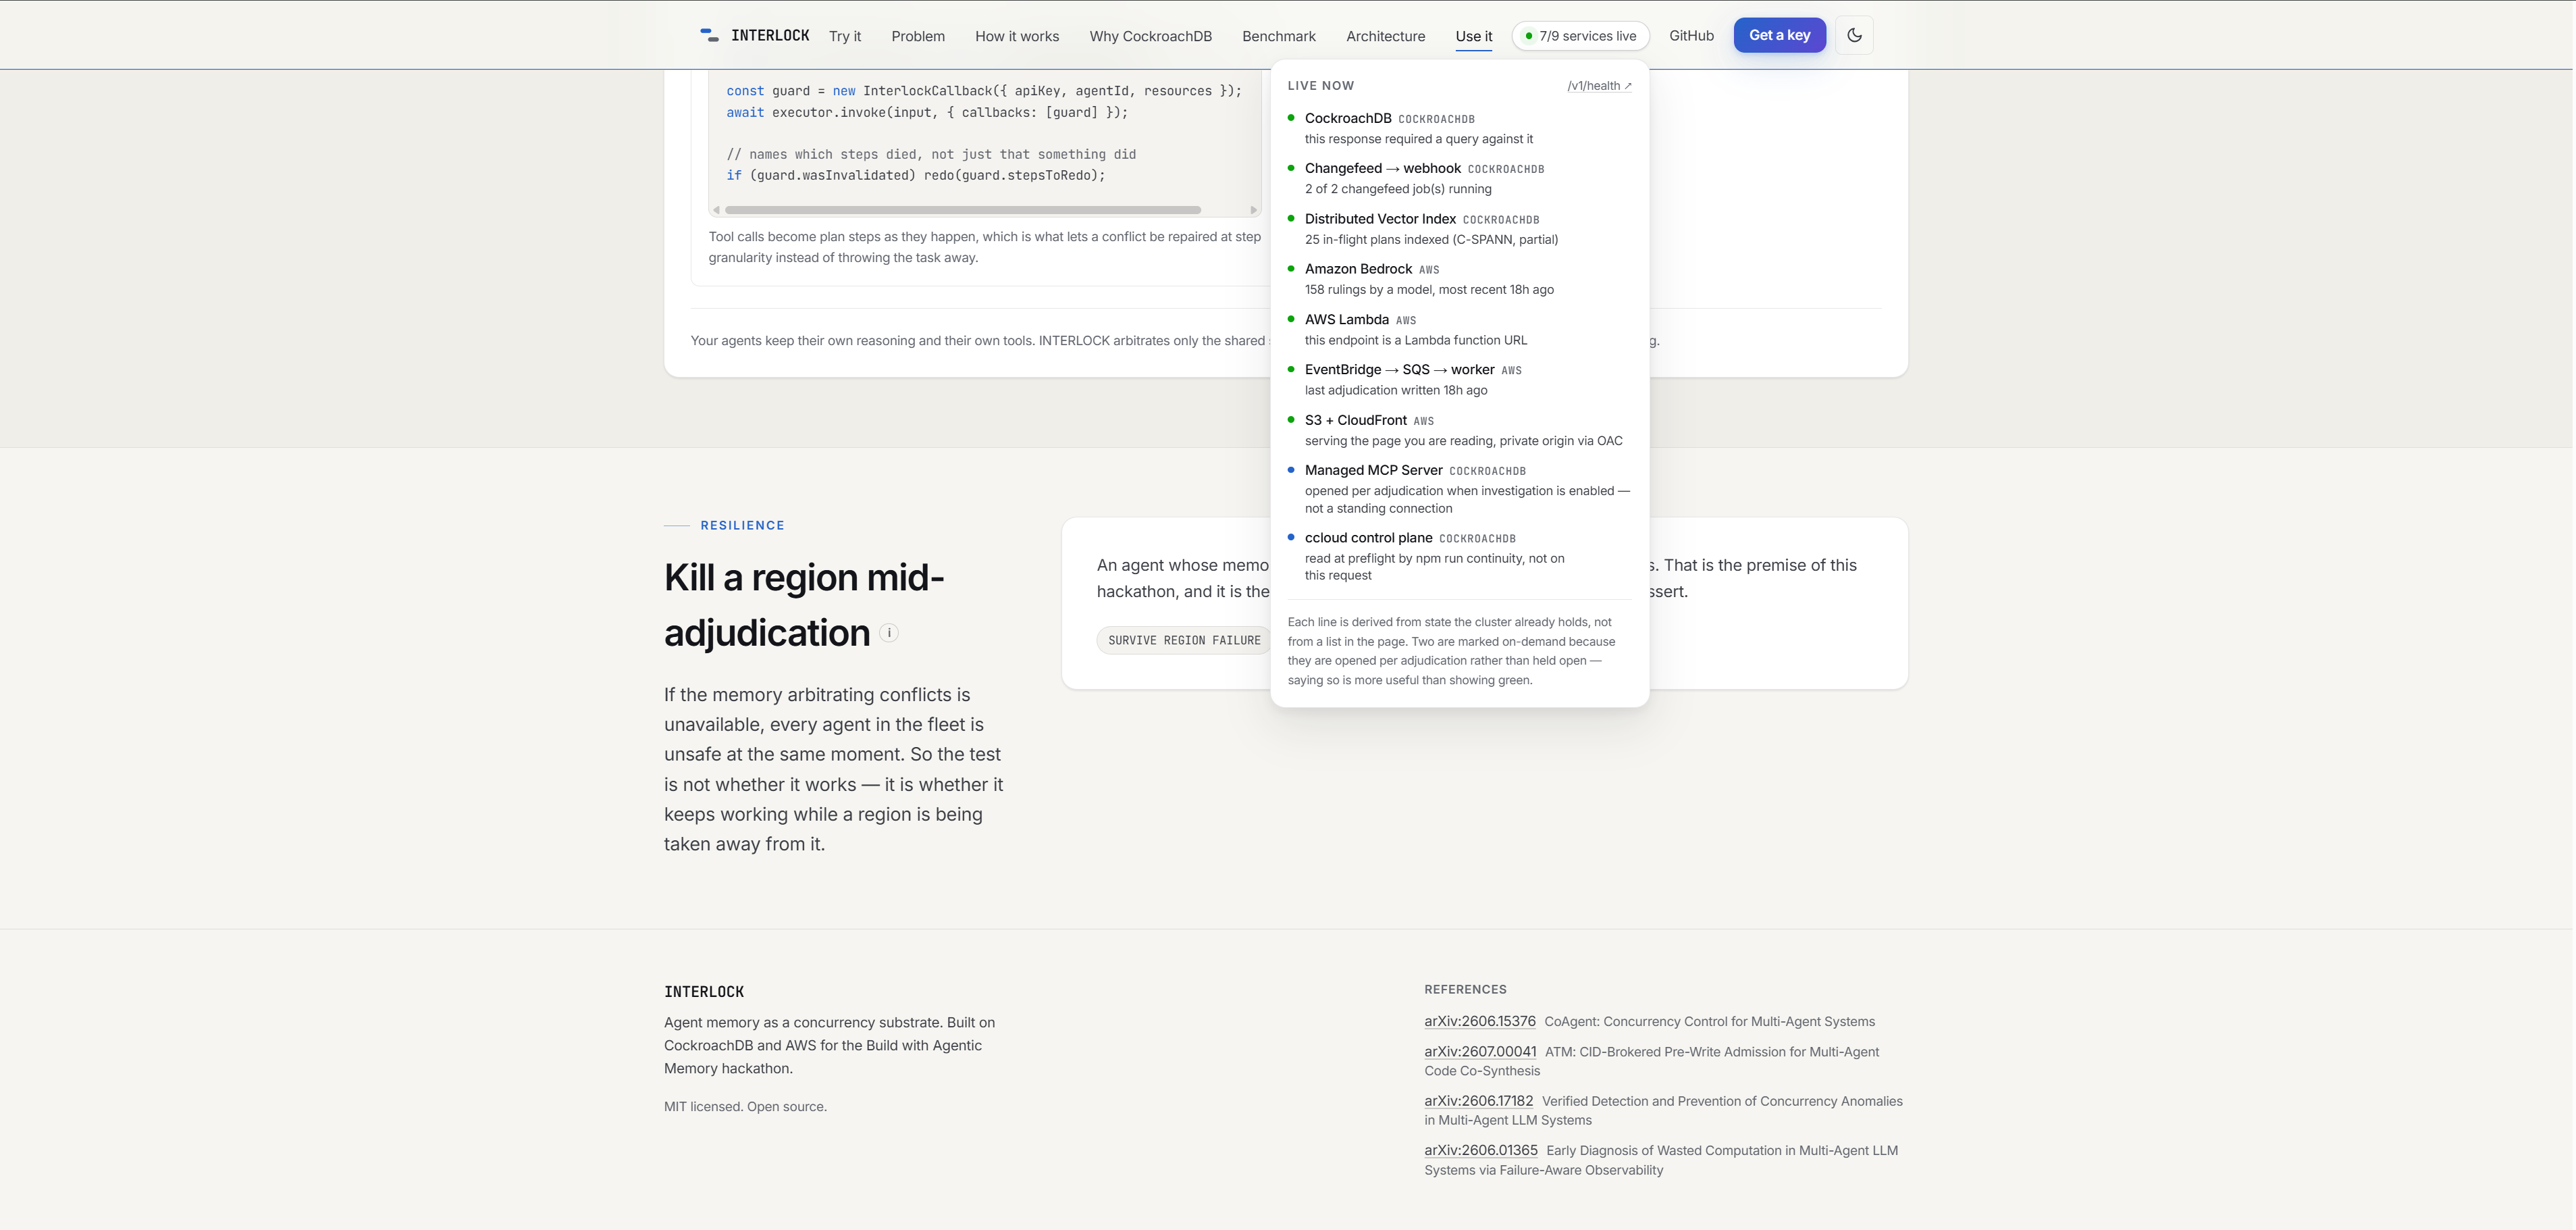Viewport: 2576px width, 1230px height.
Task: Click blue dot beside Managed MCP Server
Action: (x=1291, y=469)
